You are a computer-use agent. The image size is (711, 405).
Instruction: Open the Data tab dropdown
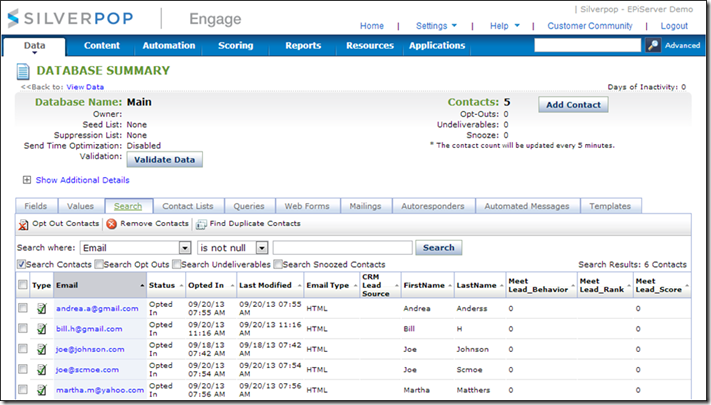pos(34,47)
